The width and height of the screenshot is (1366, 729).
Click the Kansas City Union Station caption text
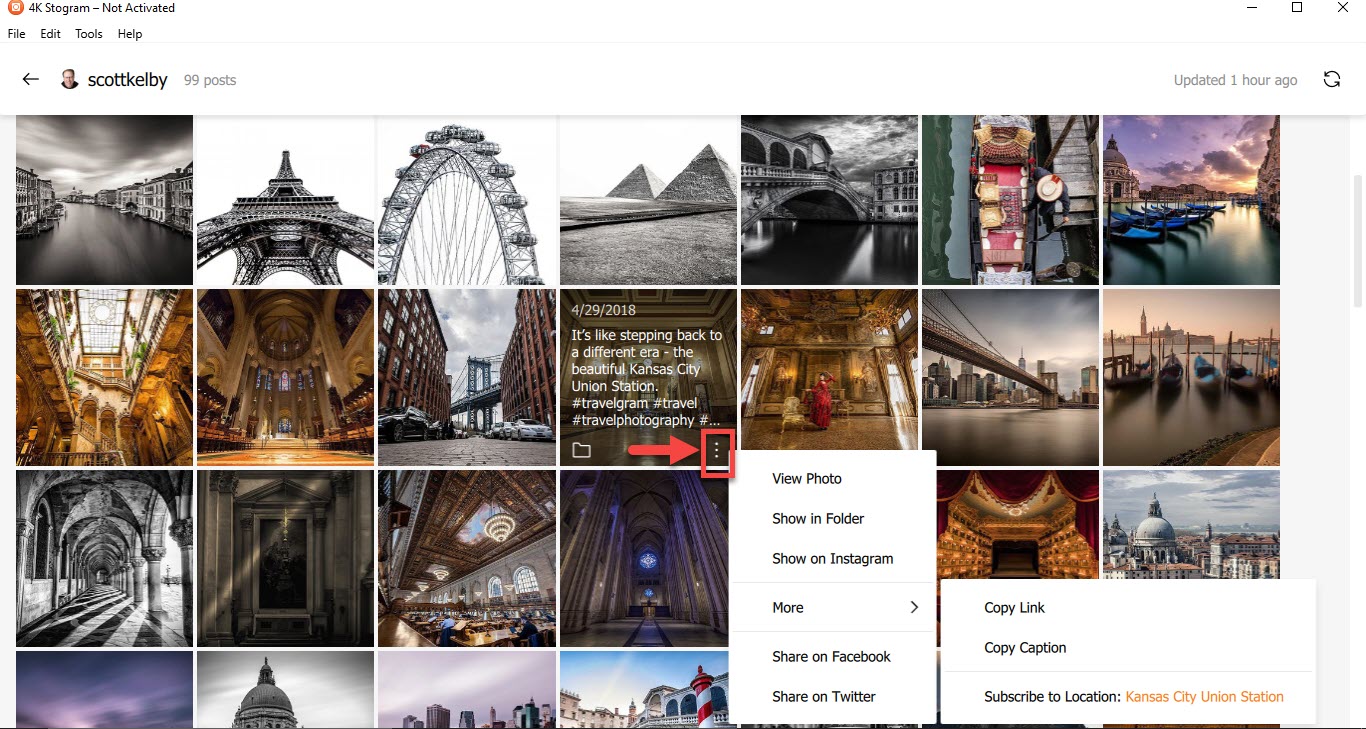point(647,378)
